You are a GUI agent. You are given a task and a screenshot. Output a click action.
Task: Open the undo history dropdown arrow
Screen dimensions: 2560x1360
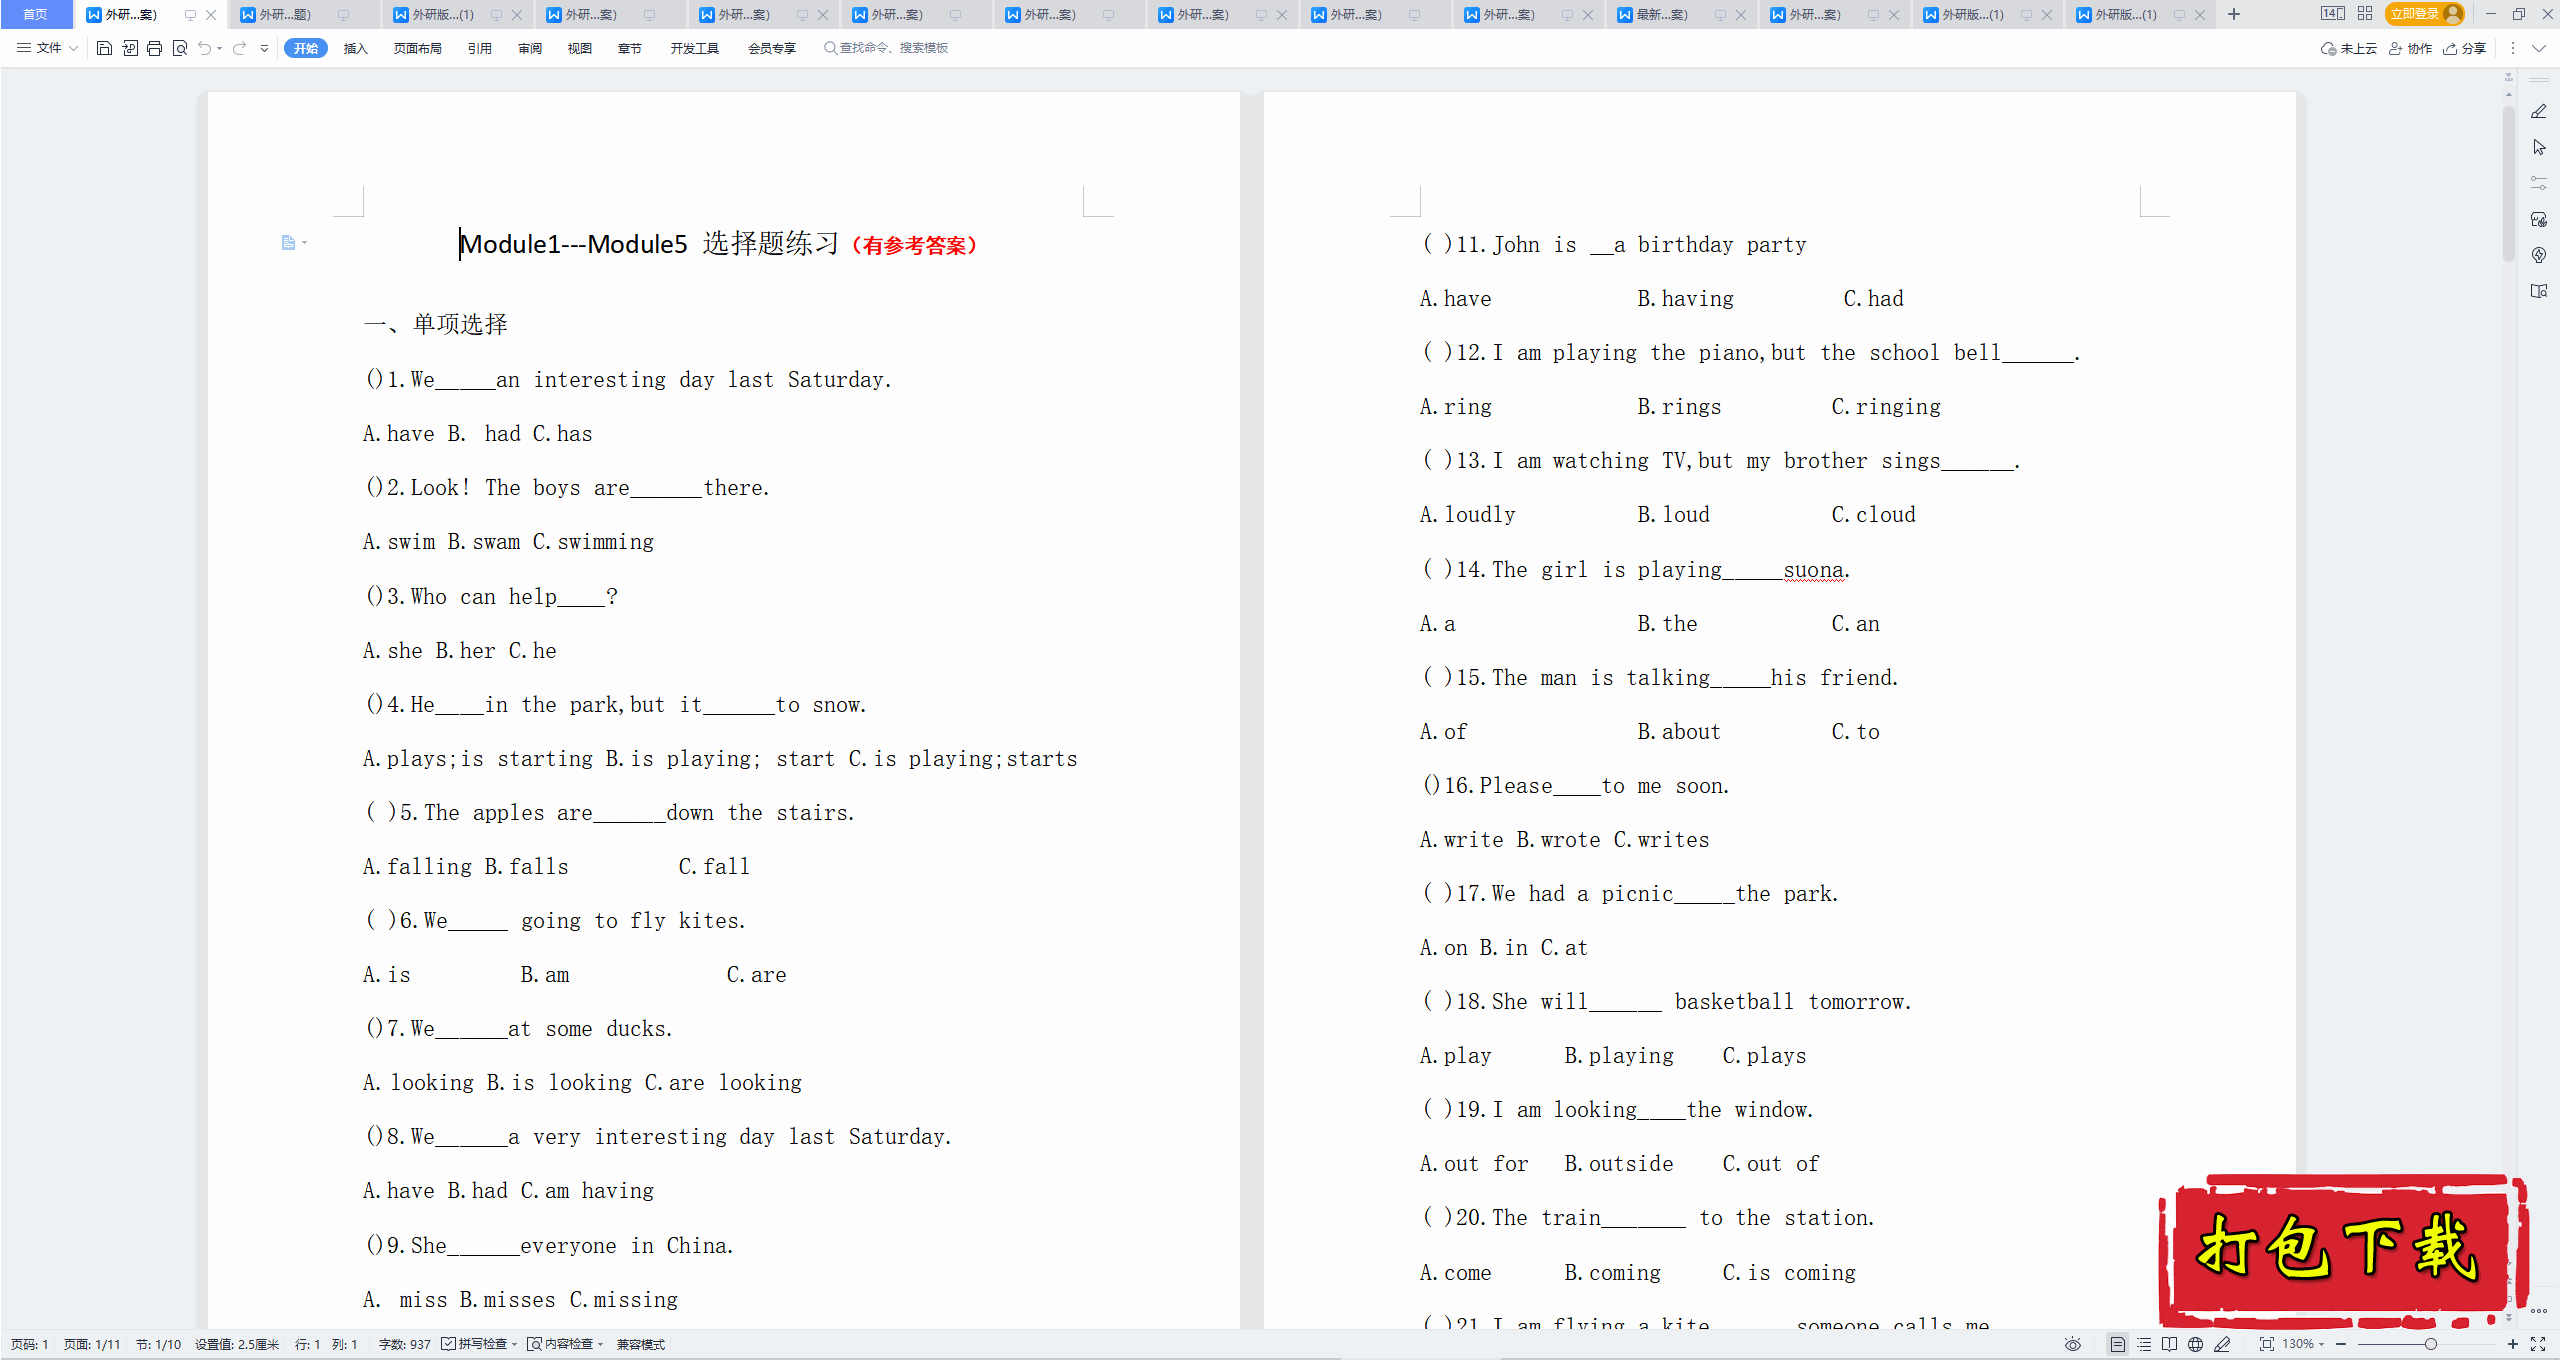(x=219, y=48)
